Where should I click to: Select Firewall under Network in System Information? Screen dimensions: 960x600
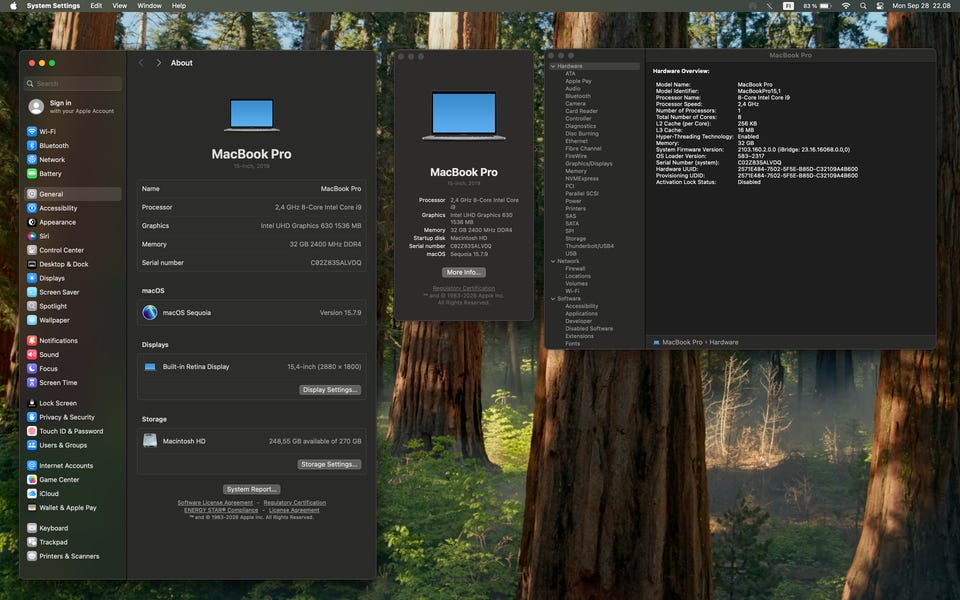pyautogui.click(x=575, y=269)
